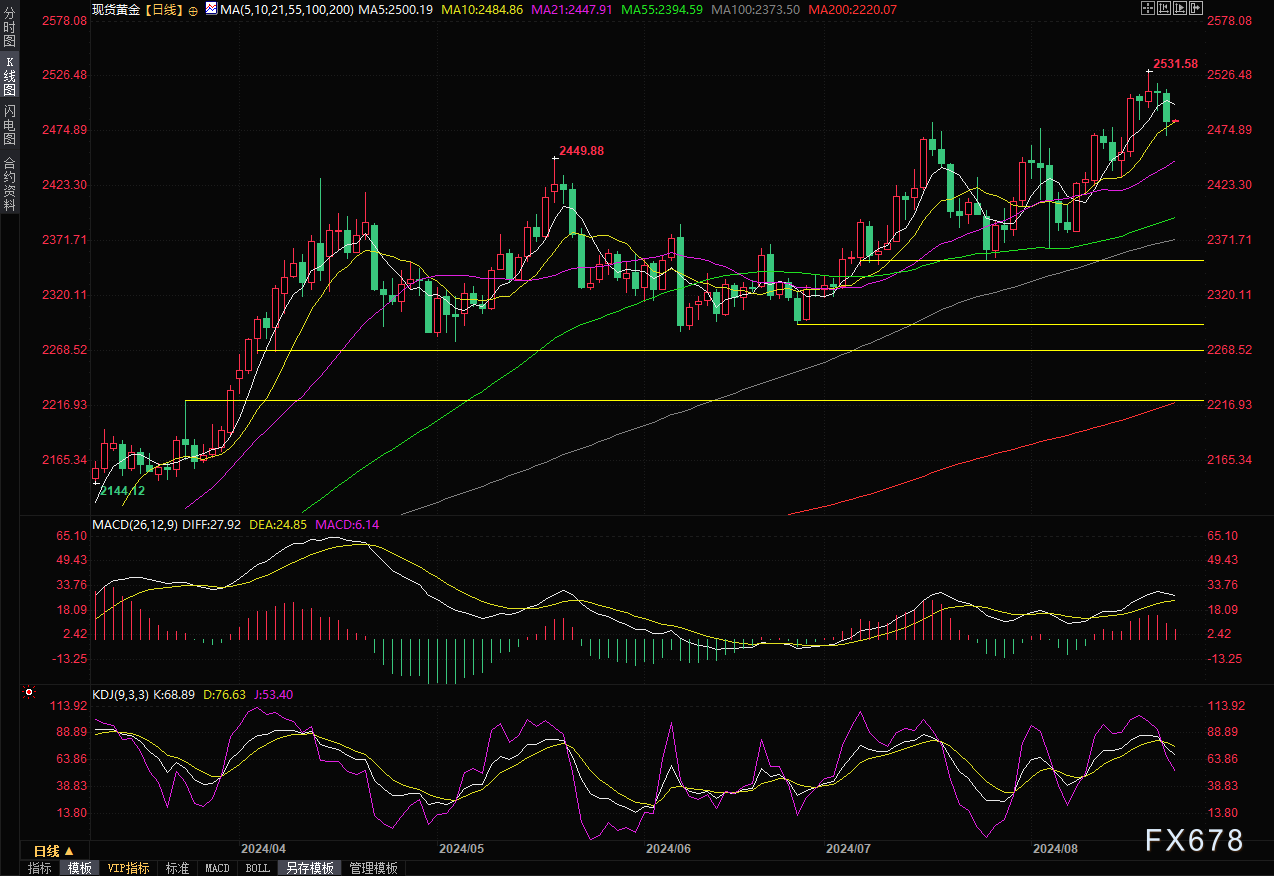The height and width of the screenshot is (876, 1274).
Task: Click the jump-to-start chart icon
Action: tap(1162, 8)
